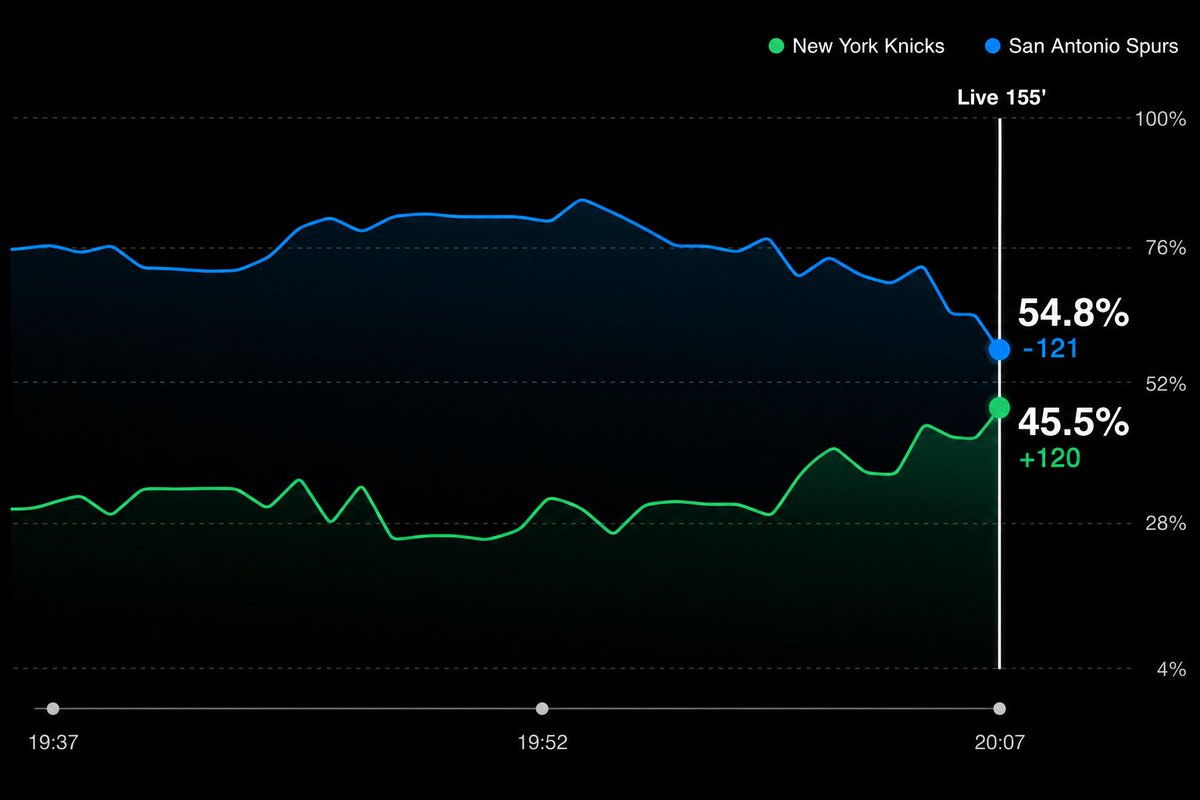The width and height of the screenshot is (1200, 800).
Task: Click the green New York Knicks legend dot
Action: 775,46
